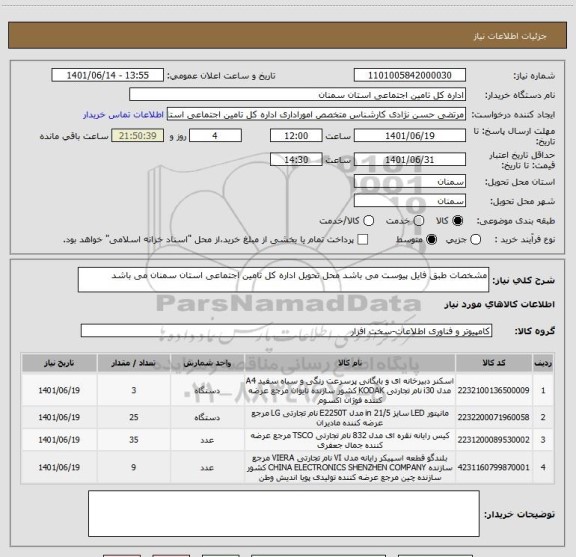Image resolution: width=576 pixels, height=557 pixels.
Task: Click the VIERA speaker item name
Action: pyautogui.click(x=350, y=468)
